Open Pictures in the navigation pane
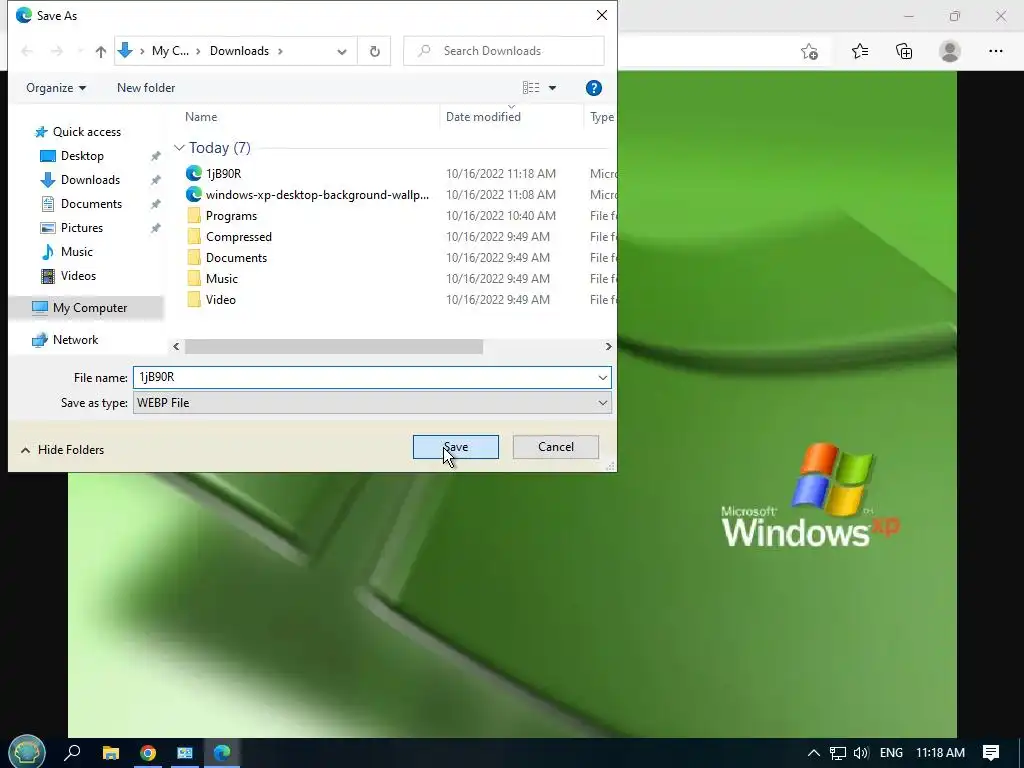1024x768 pixels. click(82, 228)
